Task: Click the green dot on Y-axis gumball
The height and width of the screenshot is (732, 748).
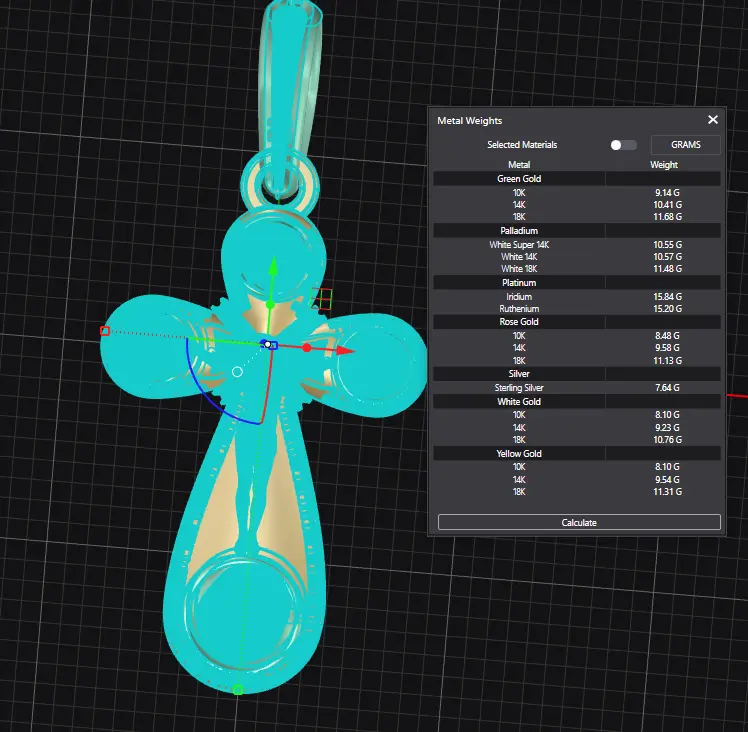Action: pos(270,304)
